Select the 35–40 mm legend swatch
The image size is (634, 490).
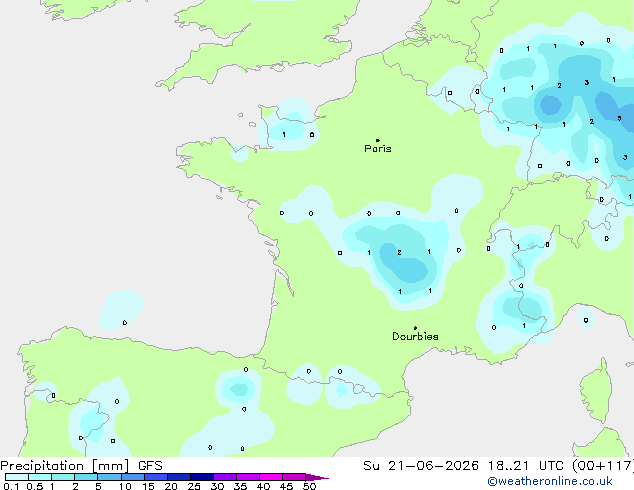[248, 477]
